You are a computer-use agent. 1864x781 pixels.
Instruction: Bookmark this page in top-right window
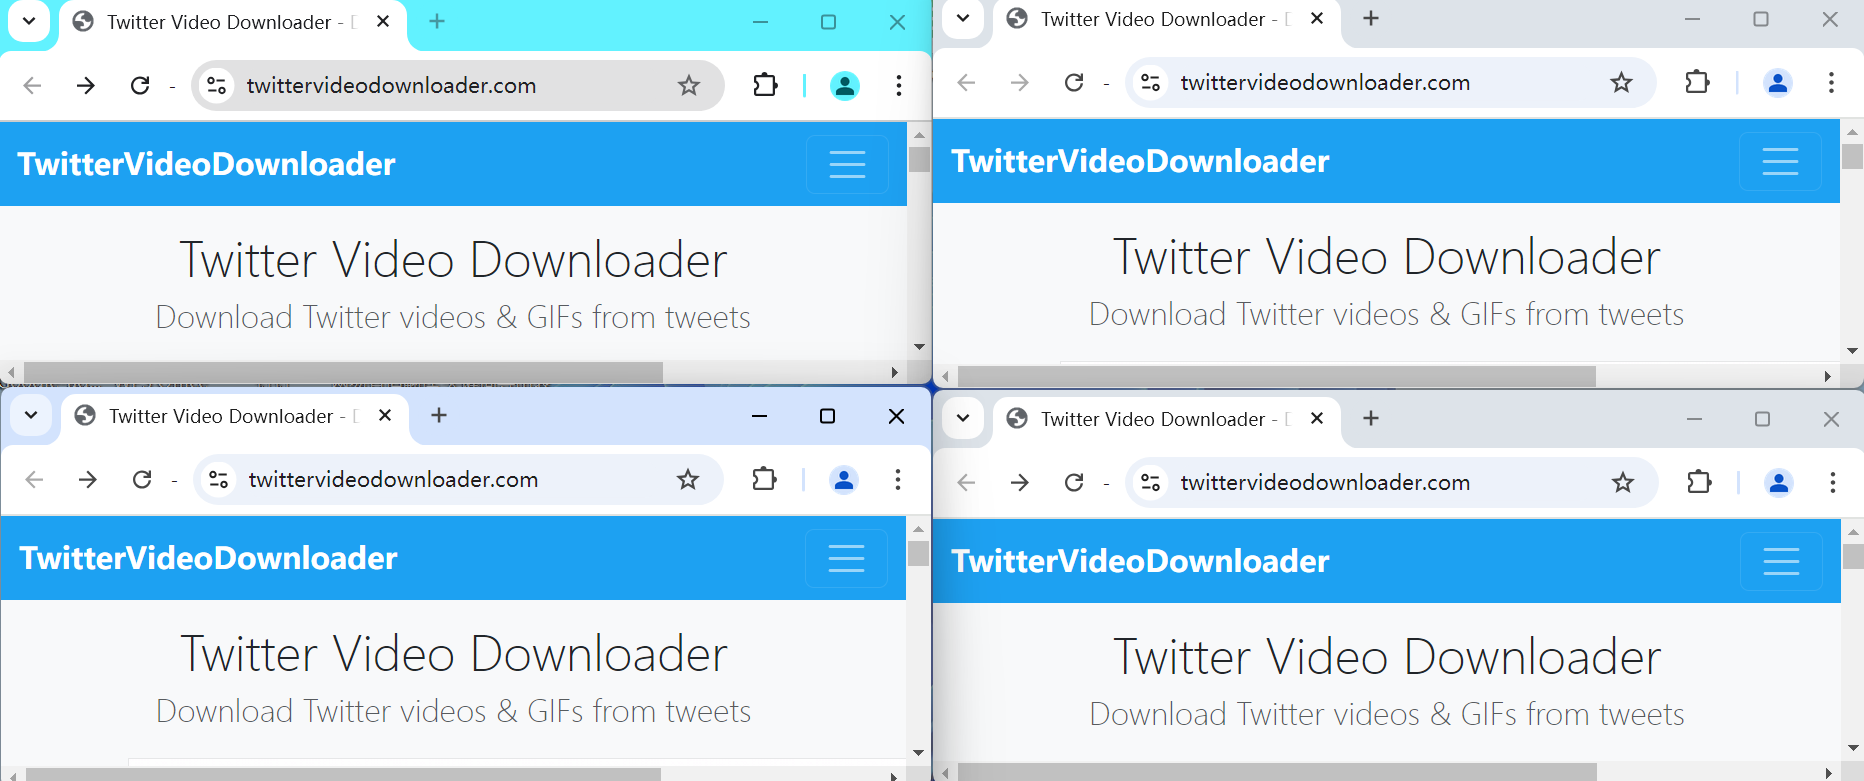point(1622,83)
